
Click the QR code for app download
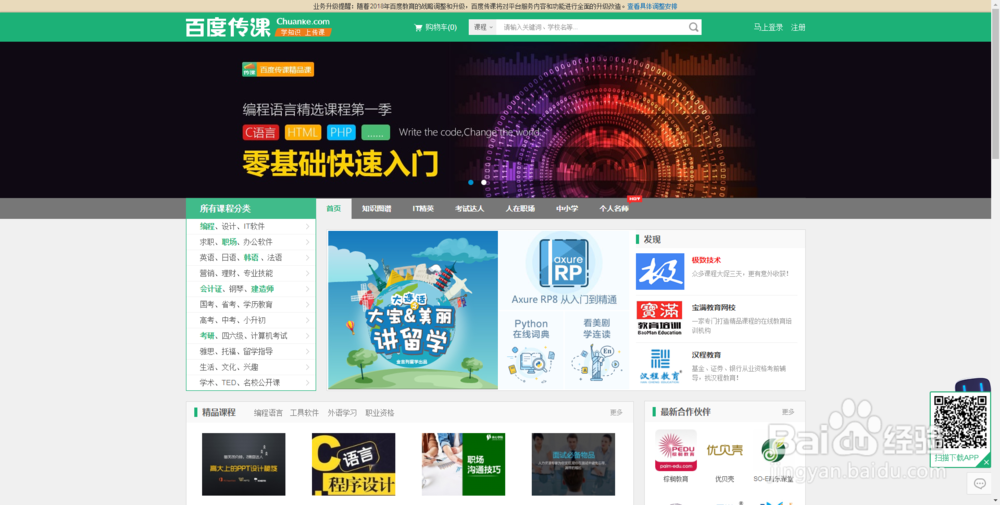(960, 423)
